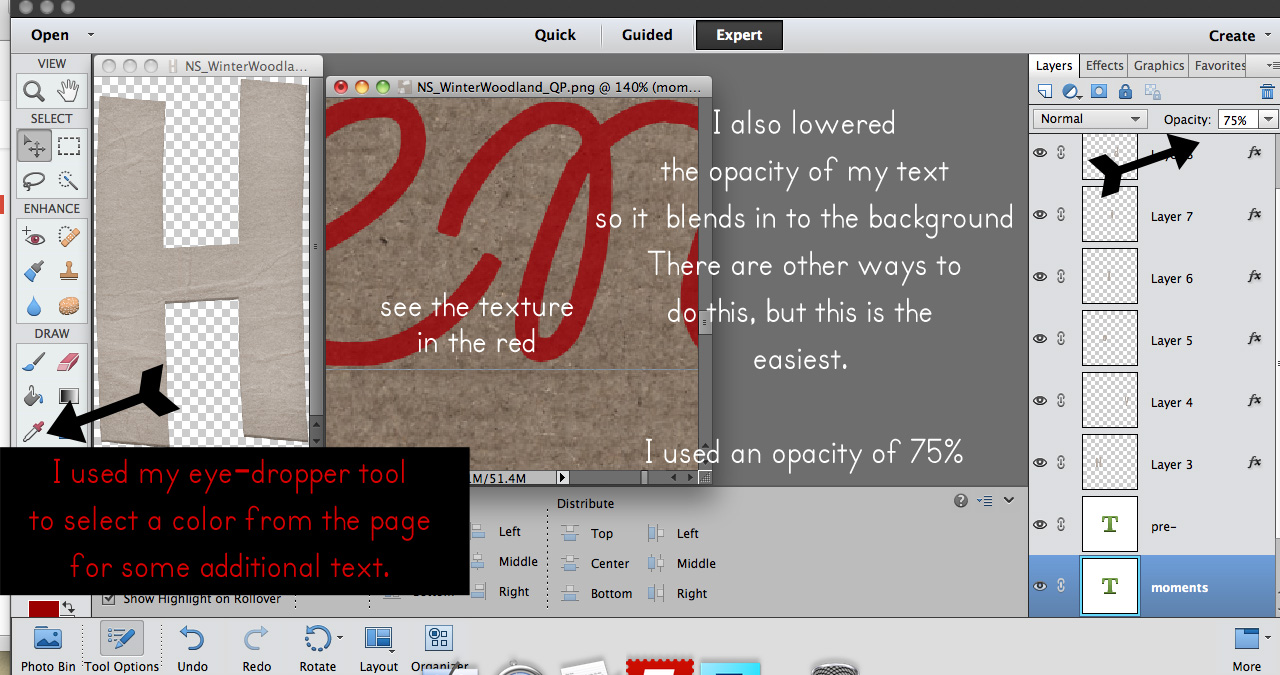
Task: Switch to the Effects tab
Action: click(x=1104, y=66)
